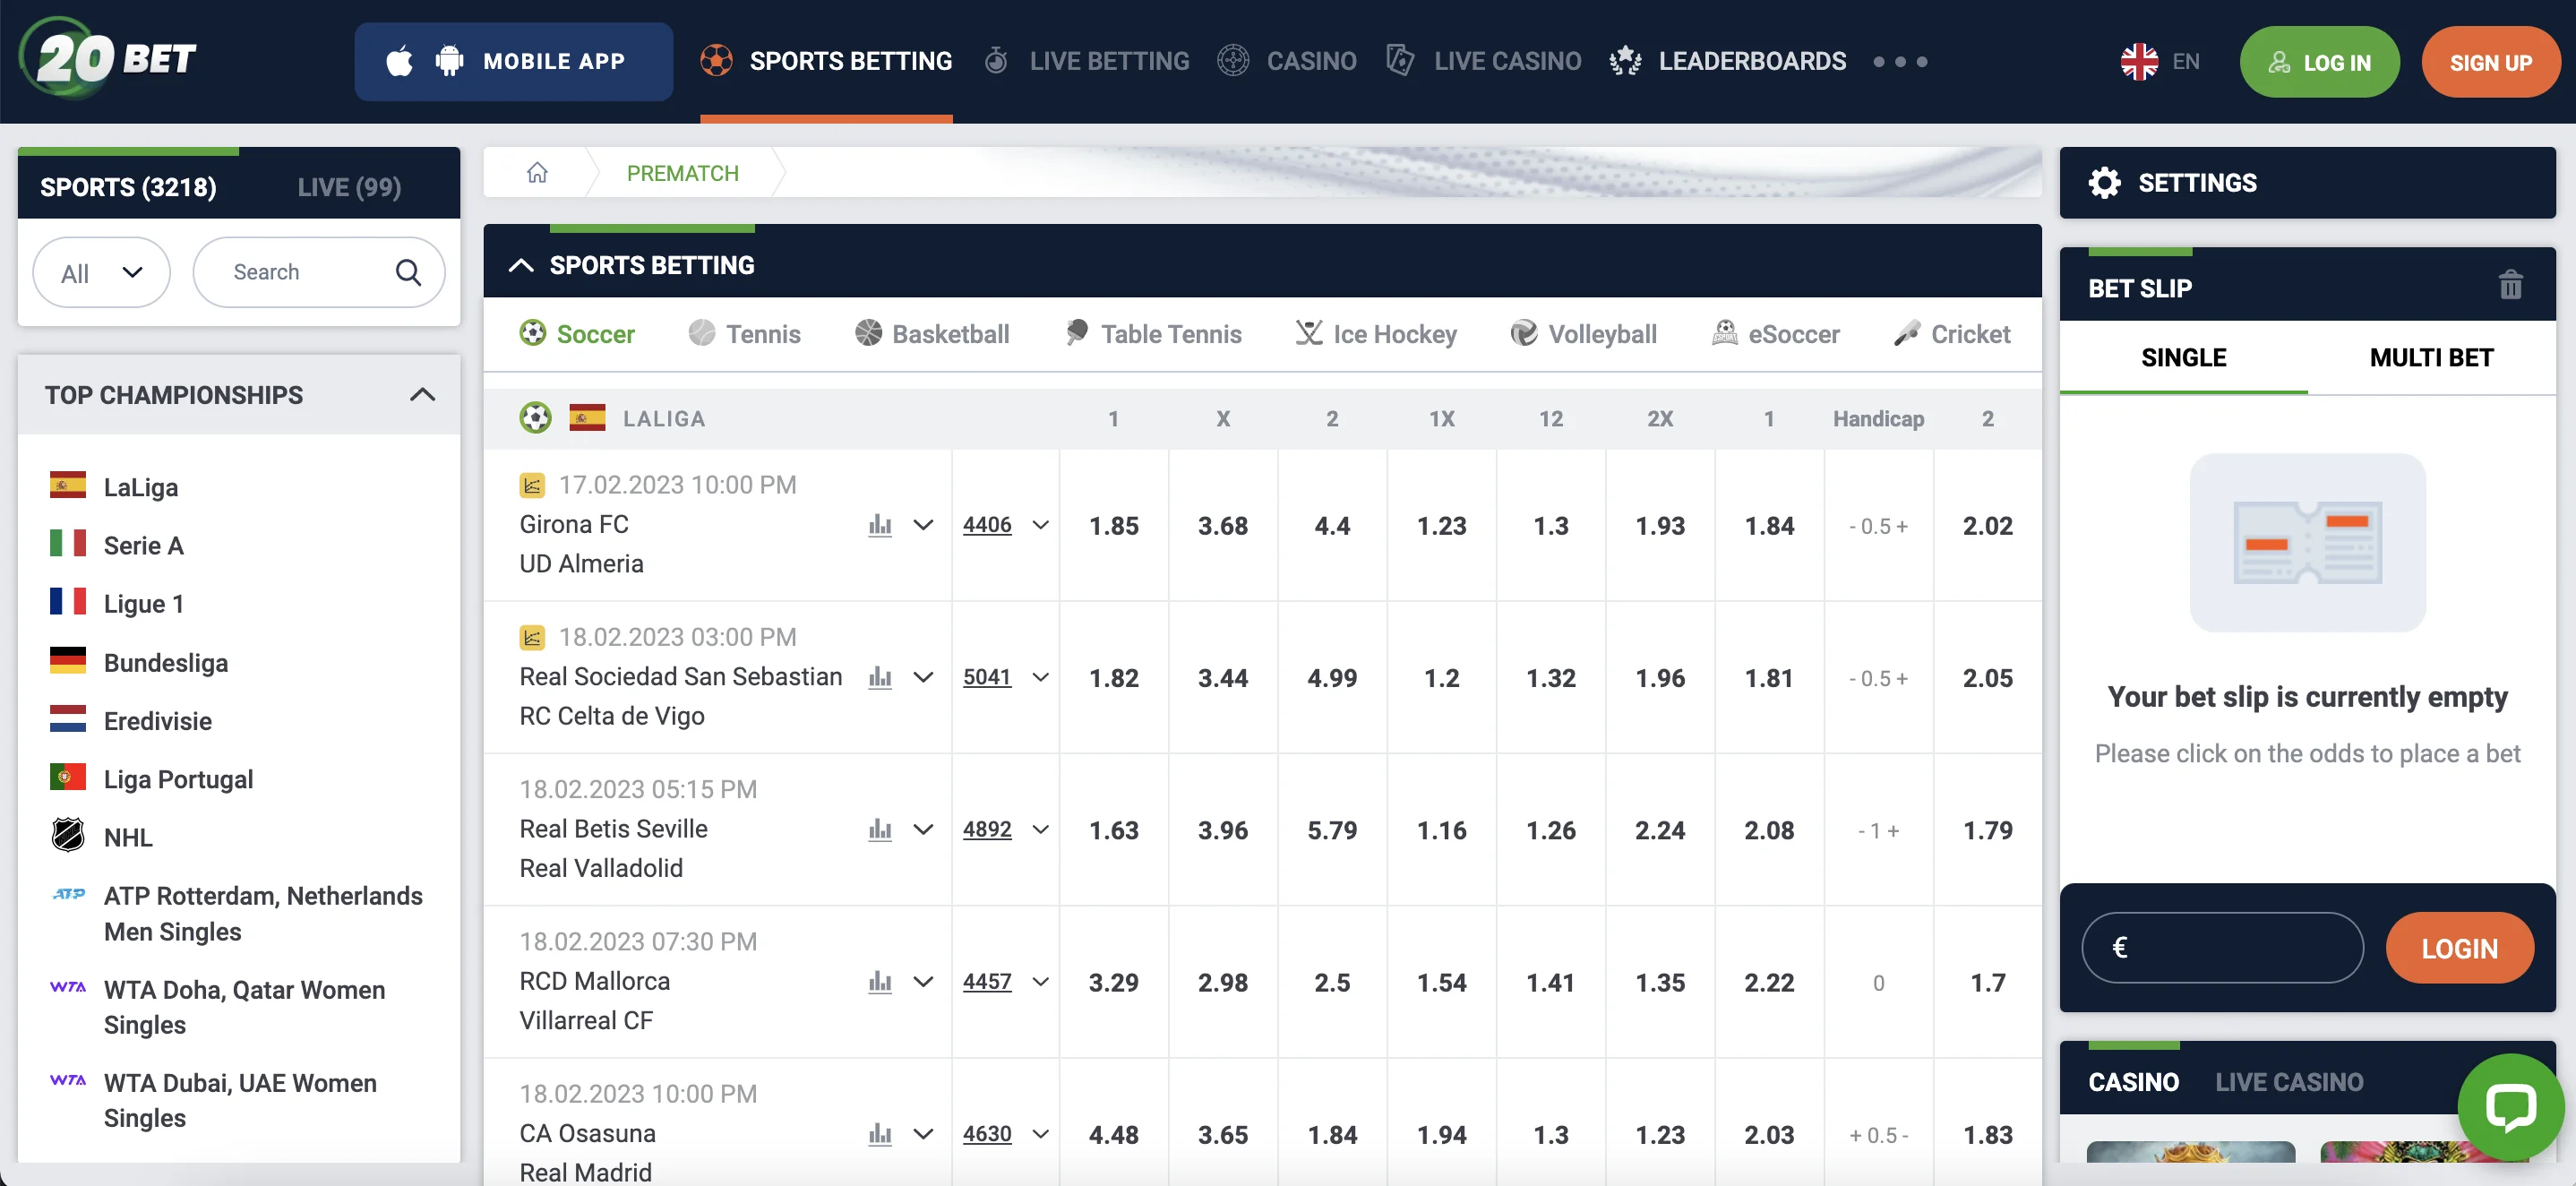Open the Live Casino sidebar tab
The width and height of the screenshot is (2576, 1186).
click(2289, 1082)
